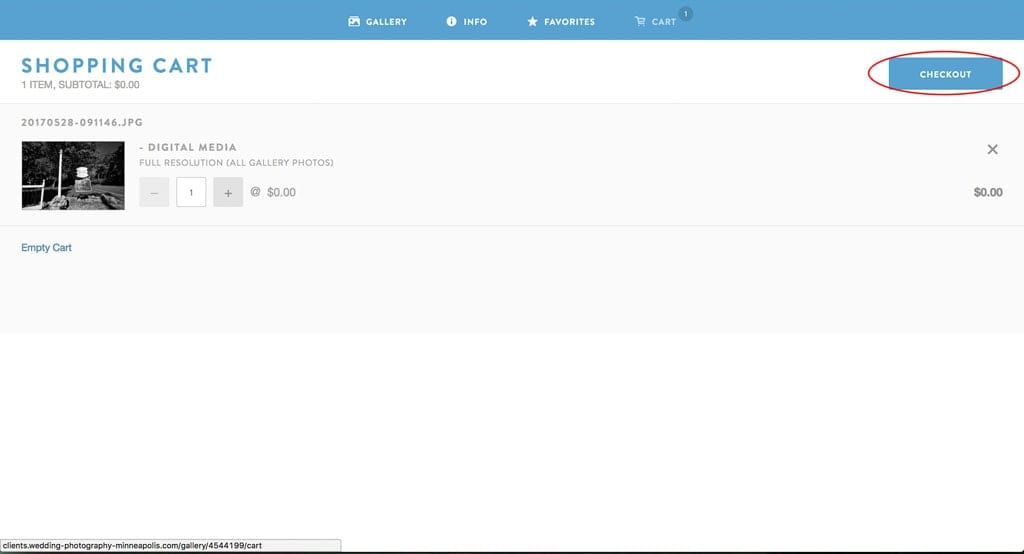Open the Info tab in navigation bar

click(466, 22)
